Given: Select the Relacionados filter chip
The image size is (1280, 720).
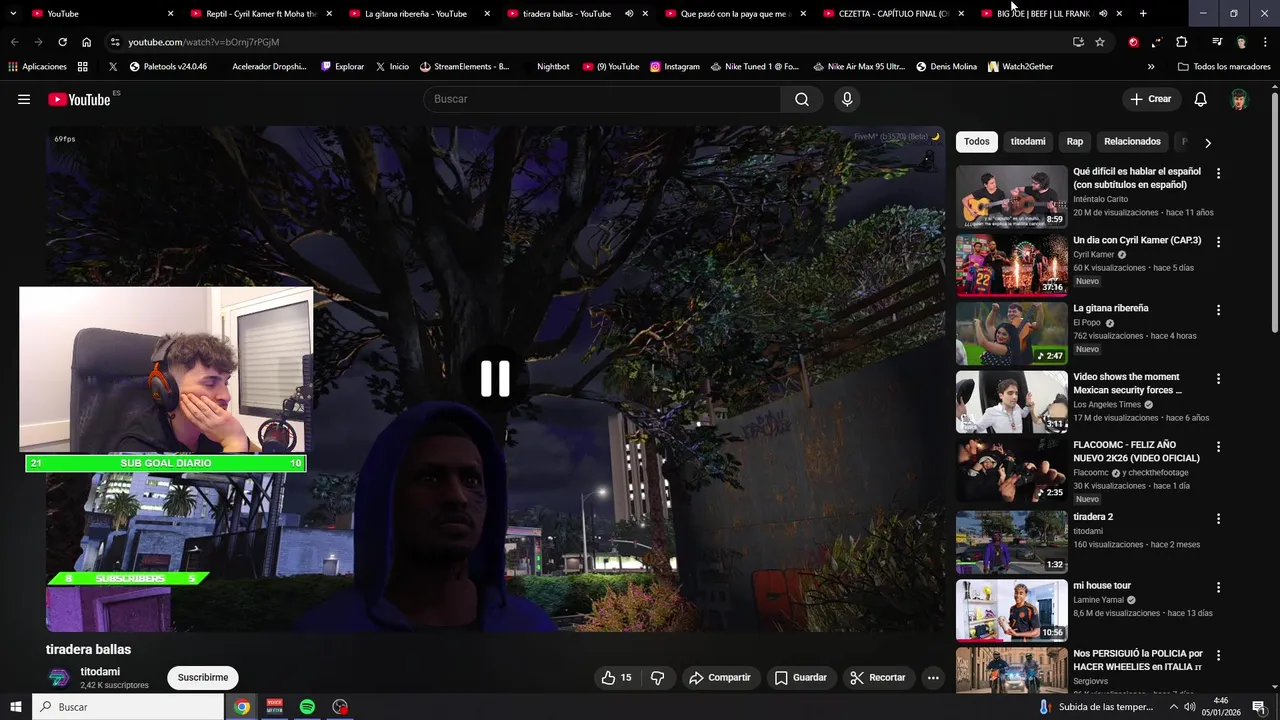Looking at the screenshot, I should (1132, 142).
